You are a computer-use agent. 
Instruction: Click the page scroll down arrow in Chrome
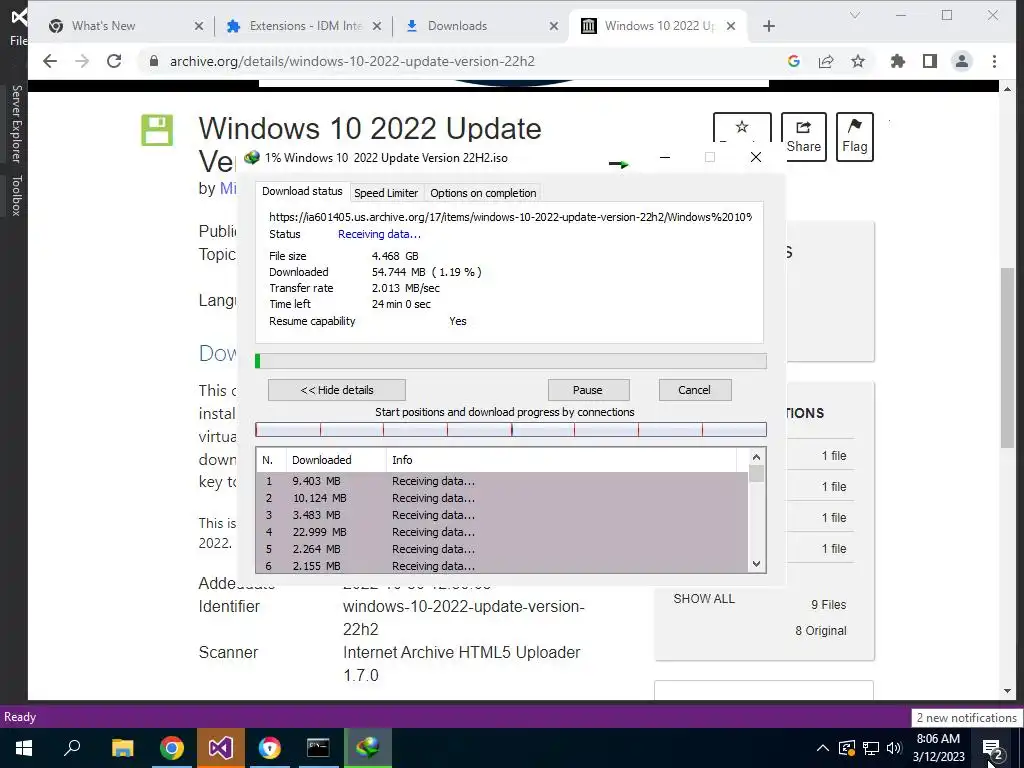pyautogui.click(x=1007, y=691)
